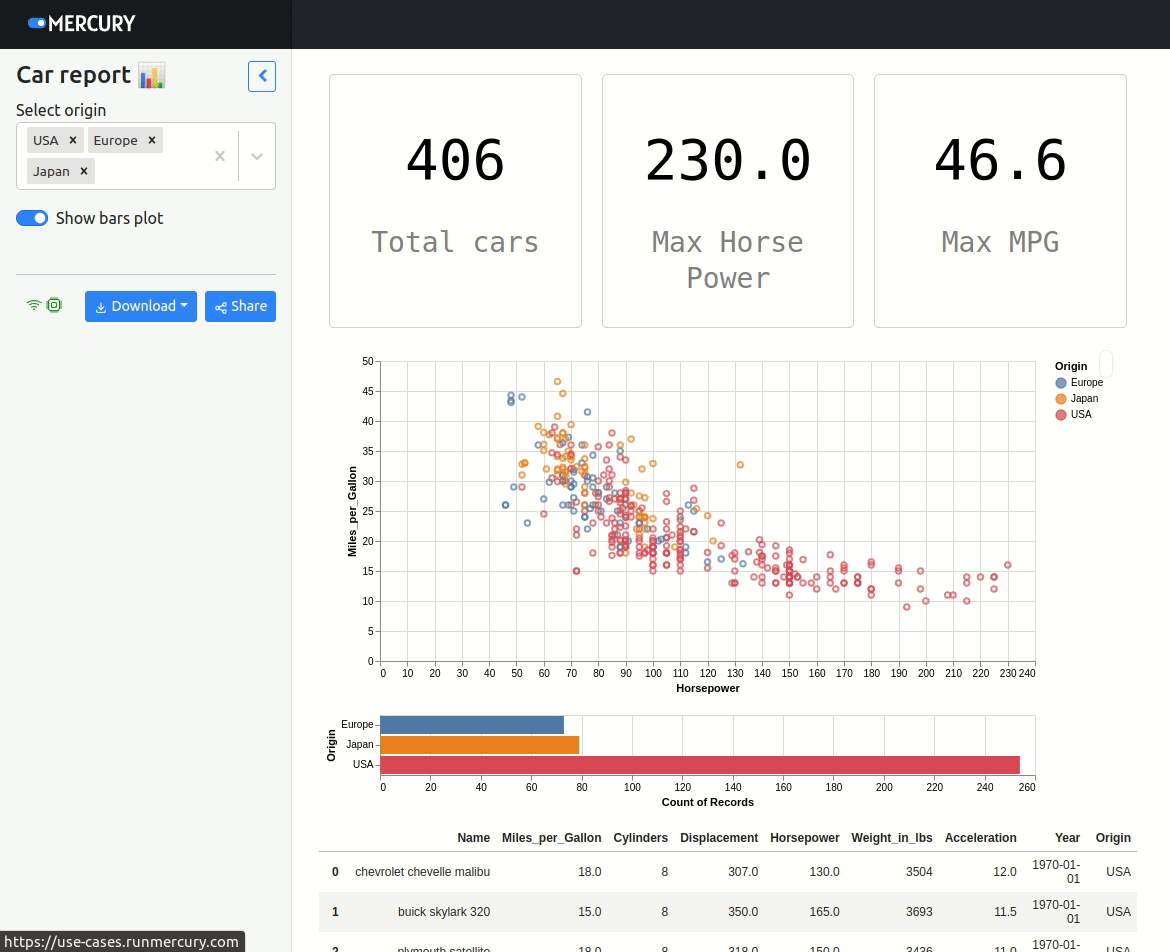Click the green kernel status icon
This screenshot has width=1170, height=952.
tap(55, 305)
